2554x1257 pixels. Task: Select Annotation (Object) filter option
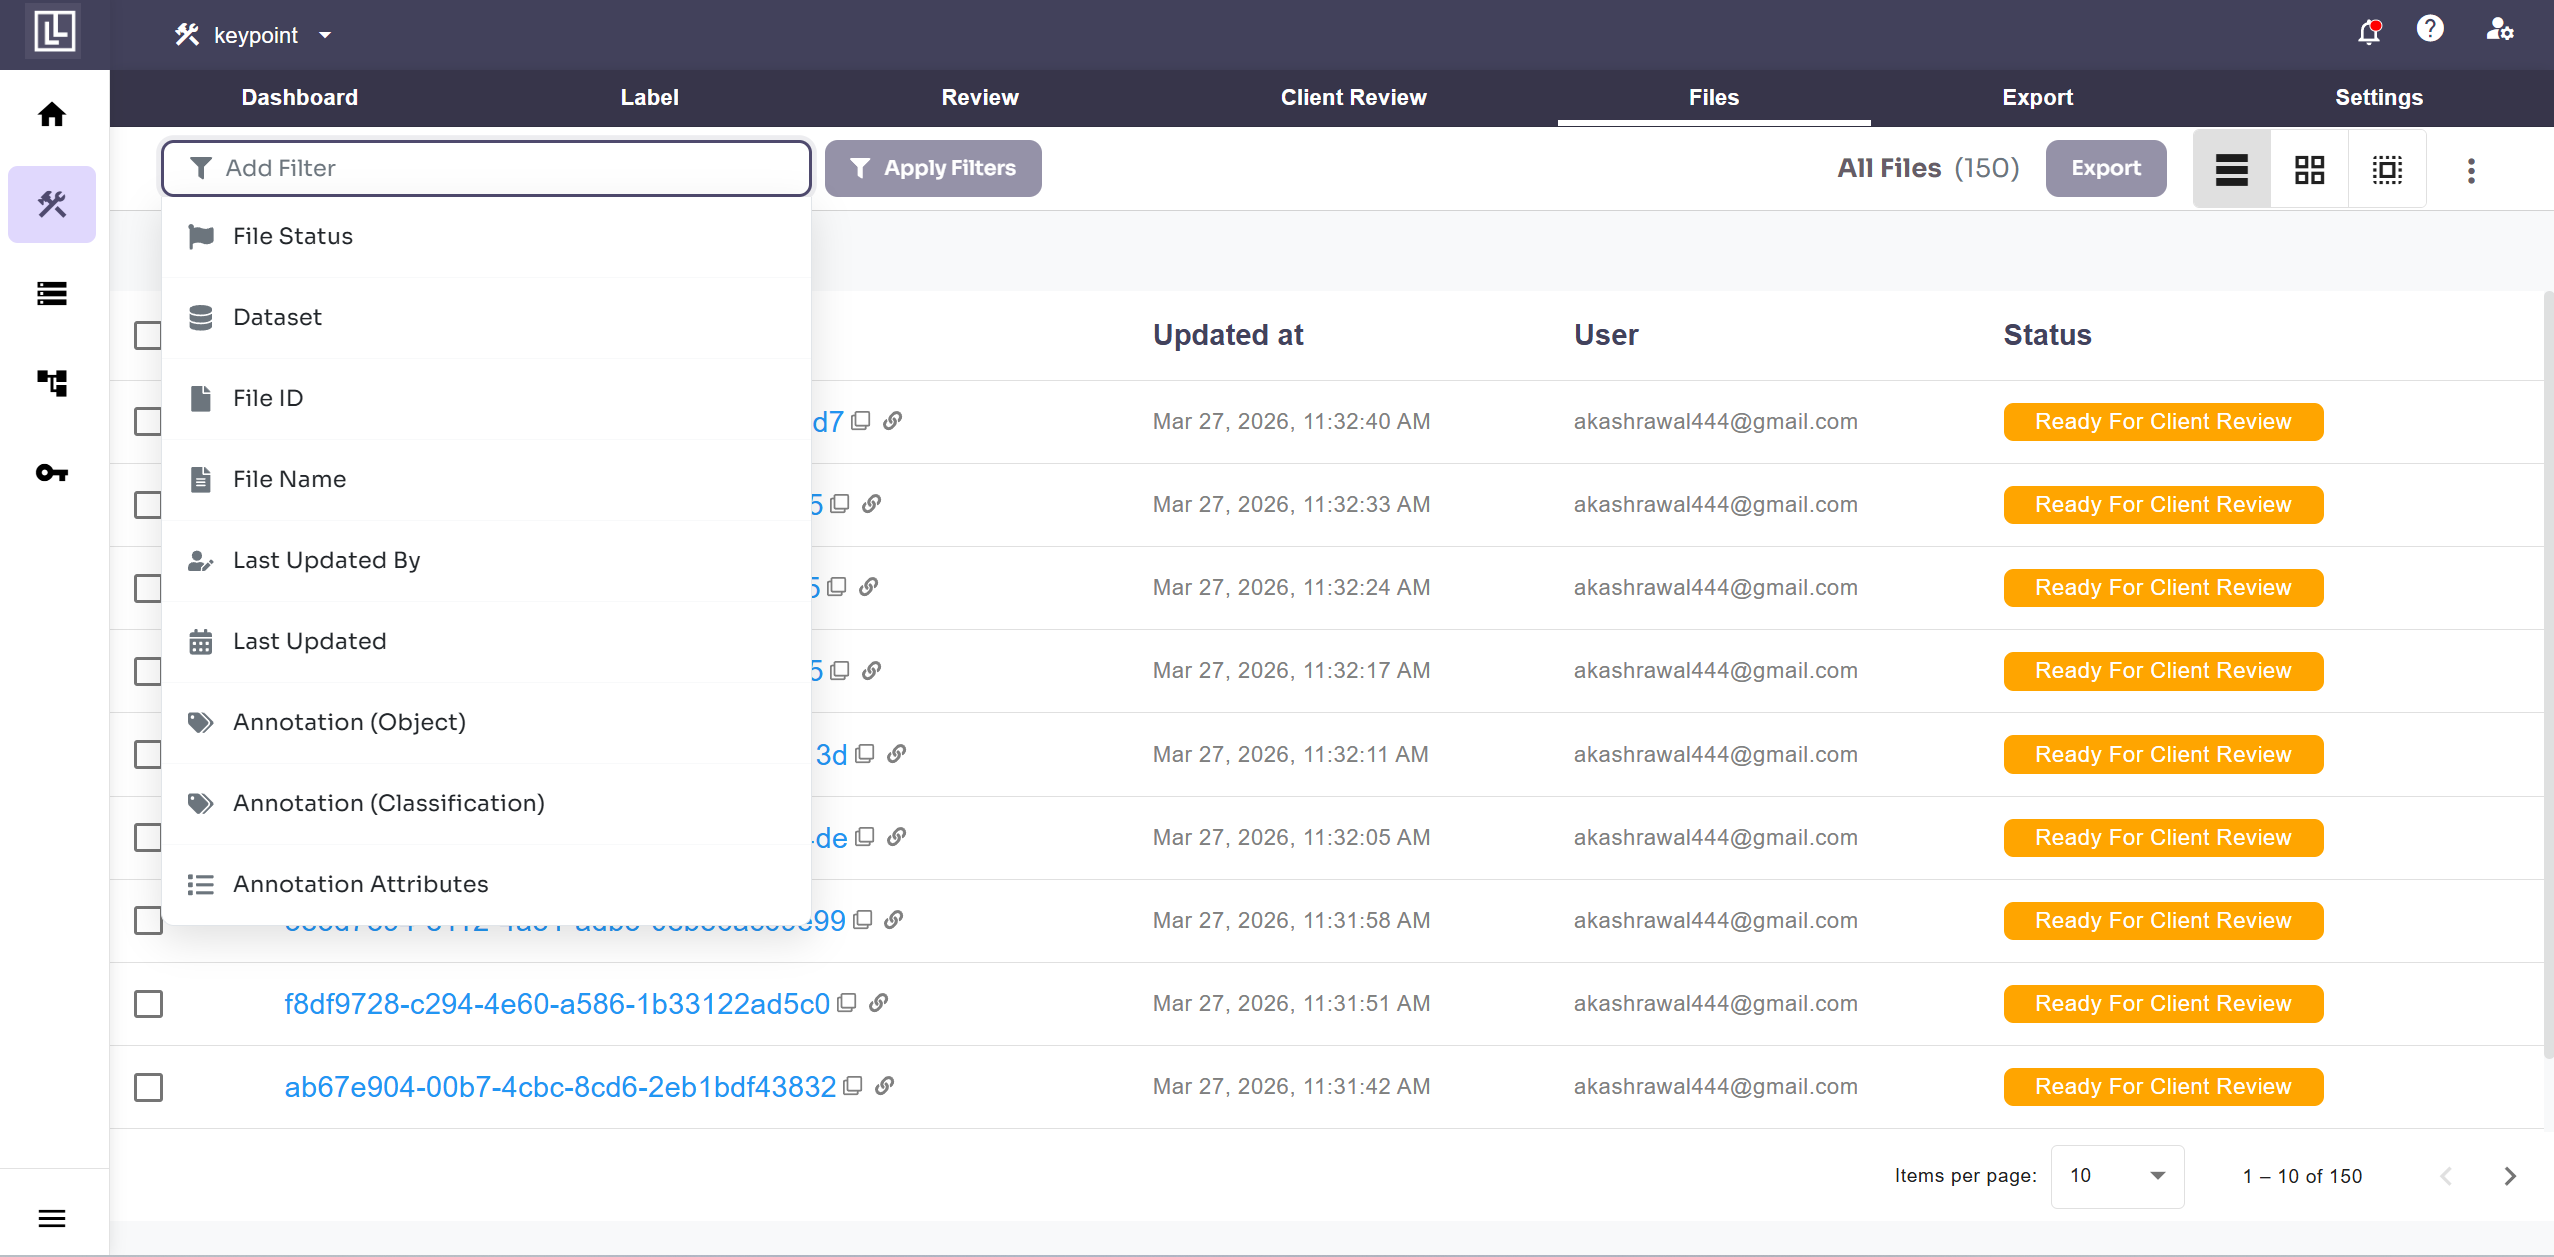(349, 722)
